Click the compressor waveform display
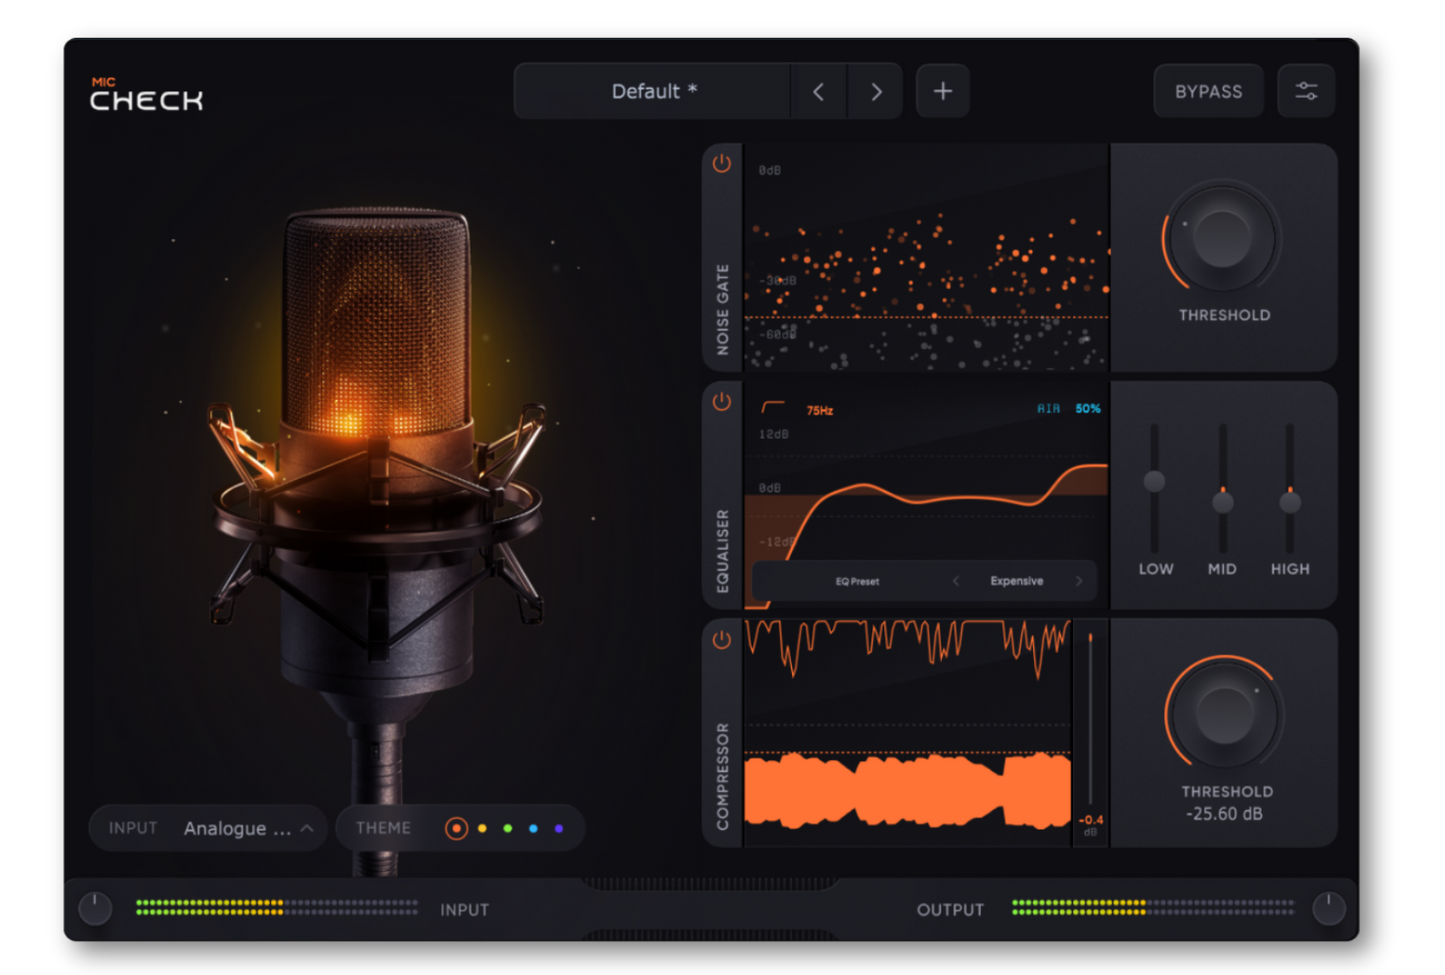Screen dimensions: 1445x975 907,733
